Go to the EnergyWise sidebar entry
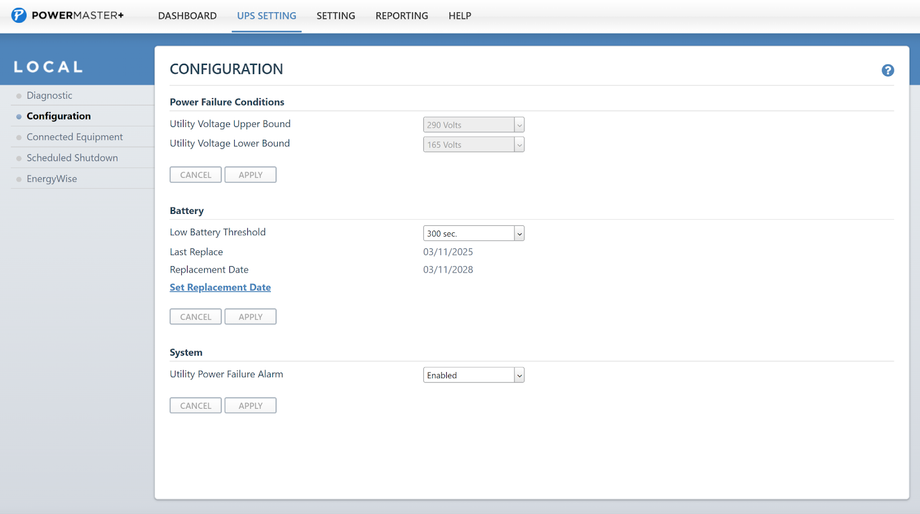The height and width of the screenshot is (514, 920). click(52, 179)
